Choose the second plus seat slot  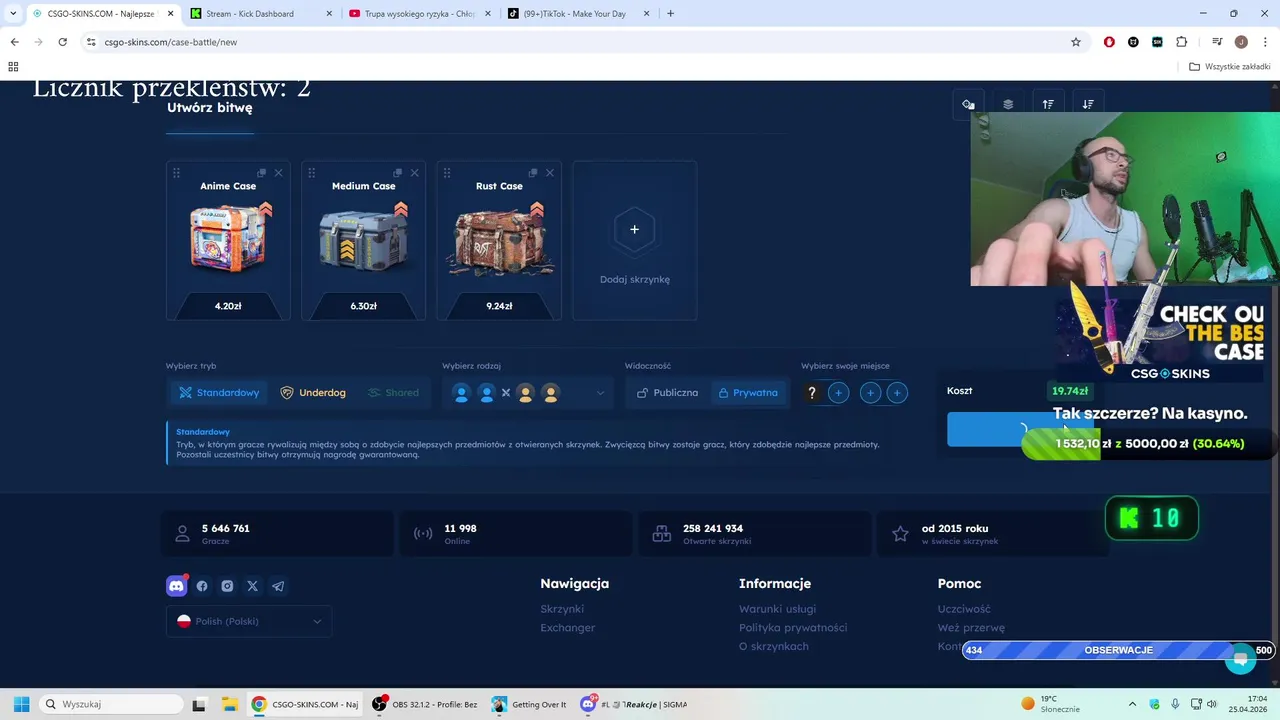pos(870,393)
